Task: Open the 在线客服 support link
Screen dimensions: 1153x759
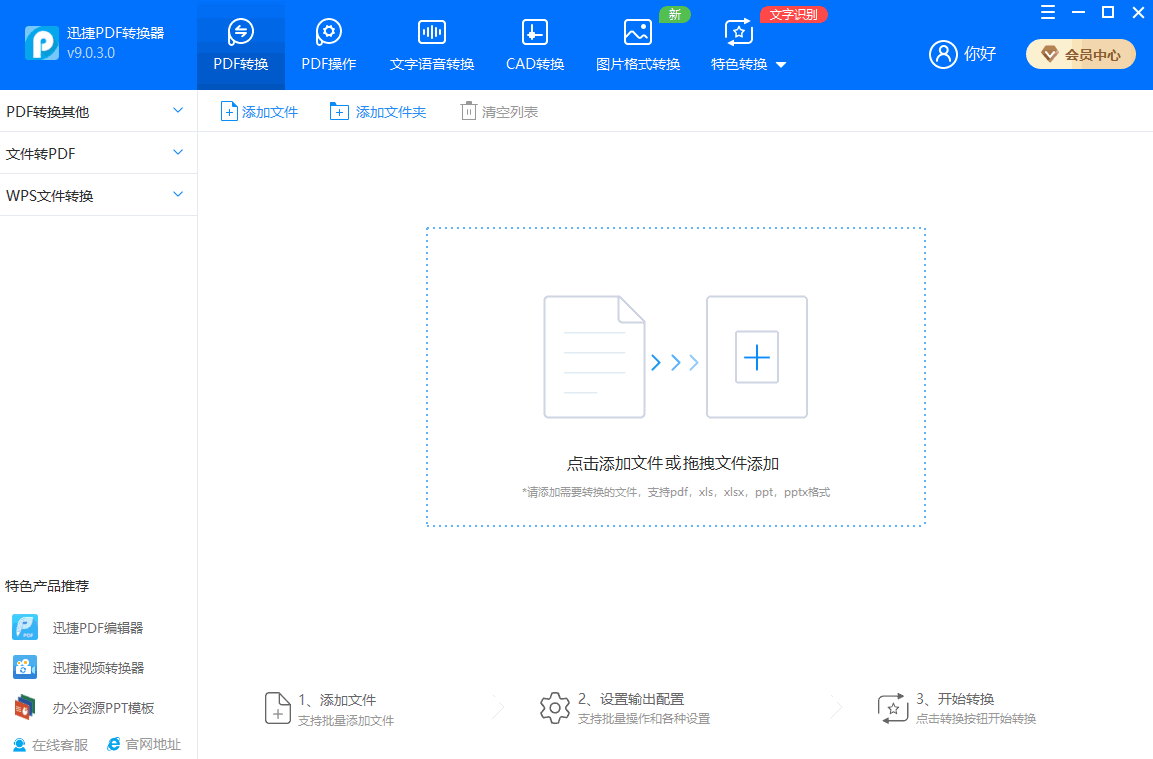Action: 50,745
